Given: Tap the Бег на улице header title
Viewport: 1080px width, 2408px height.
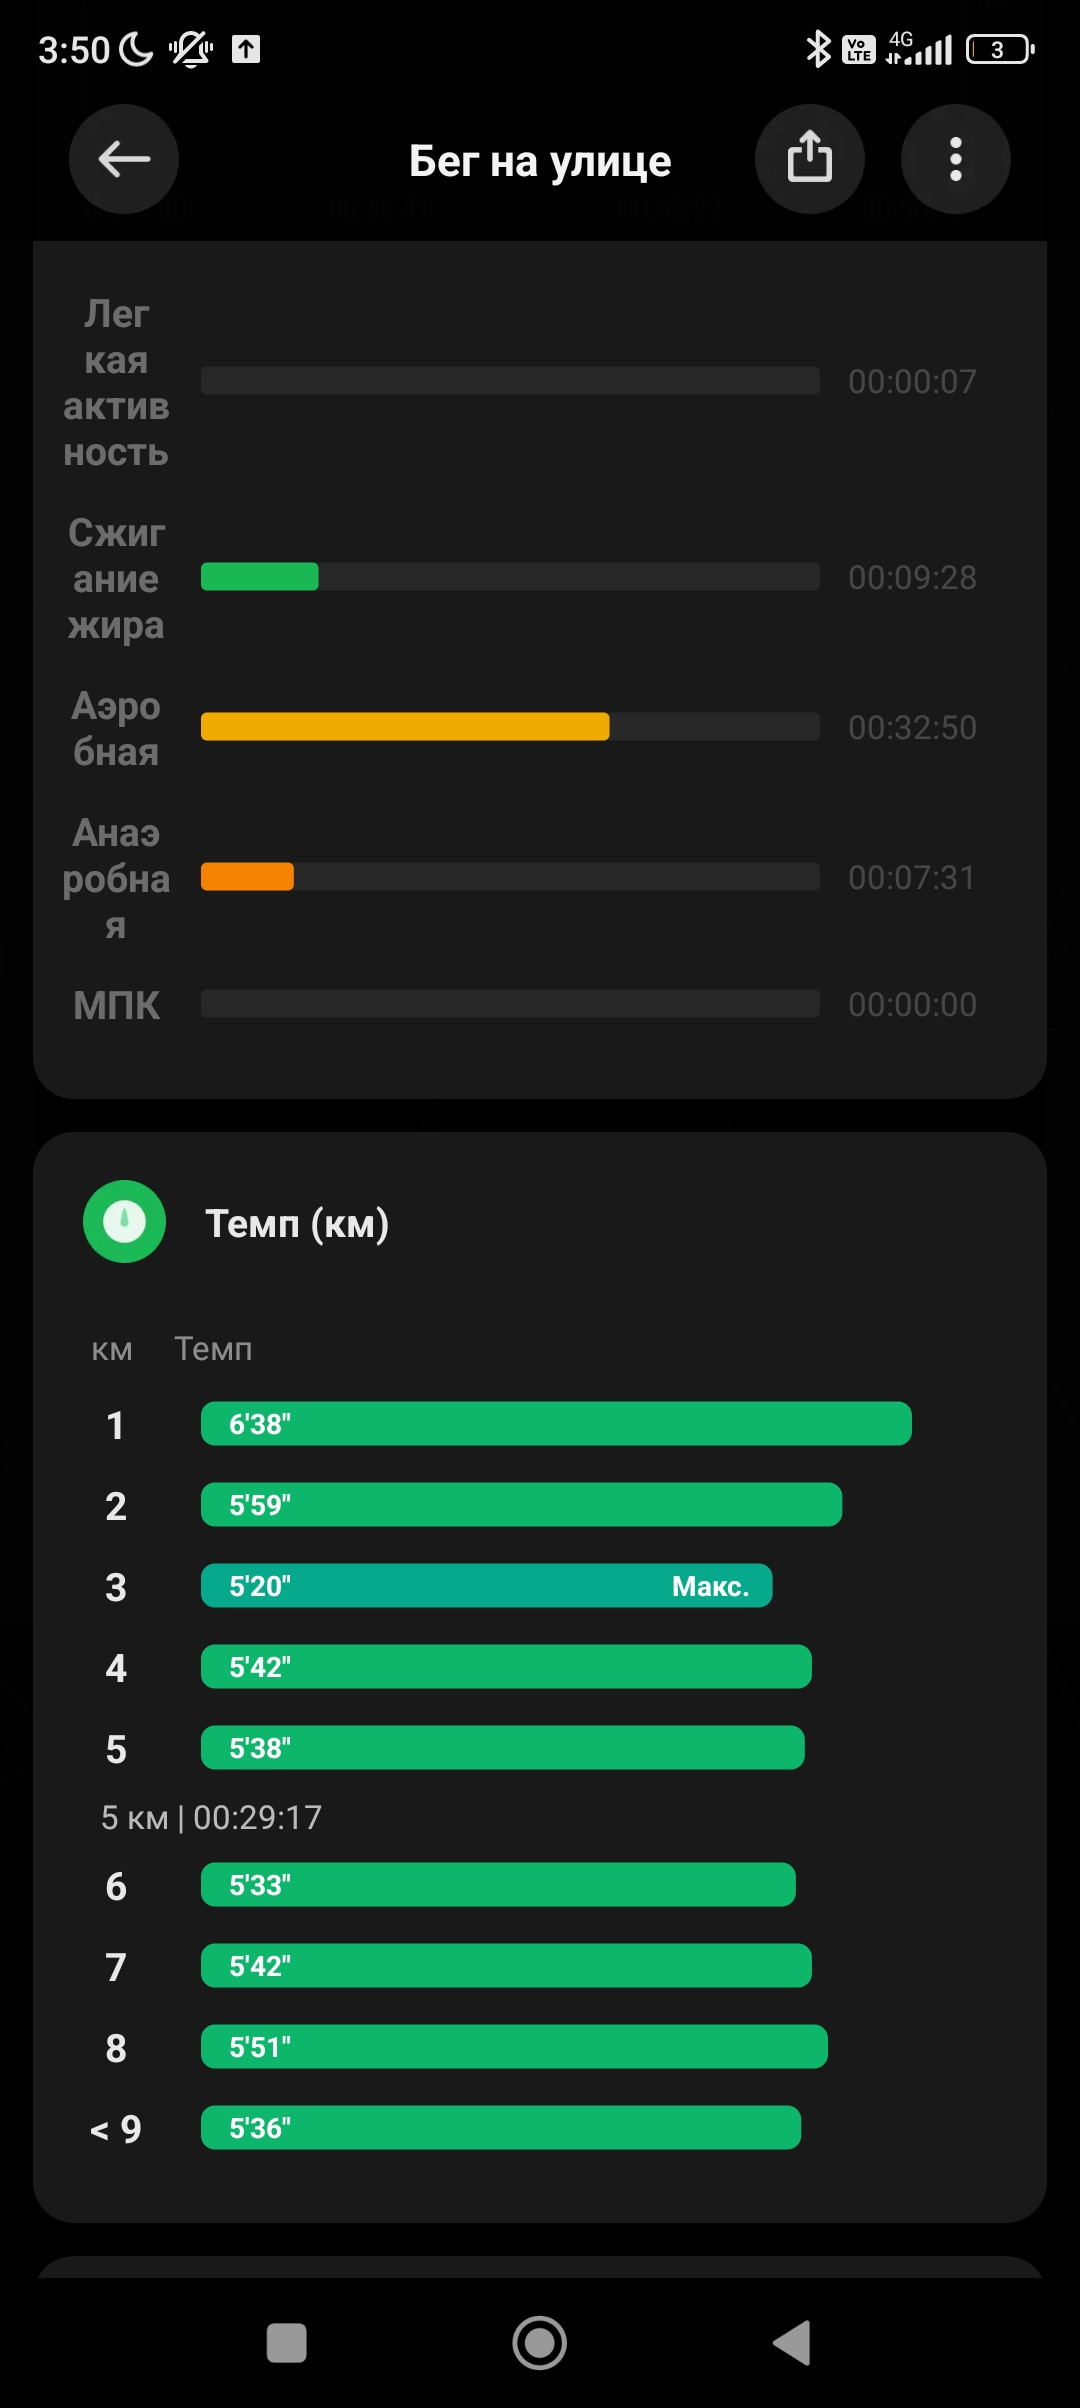Looking at the screenshot, I should click(540, 161).
